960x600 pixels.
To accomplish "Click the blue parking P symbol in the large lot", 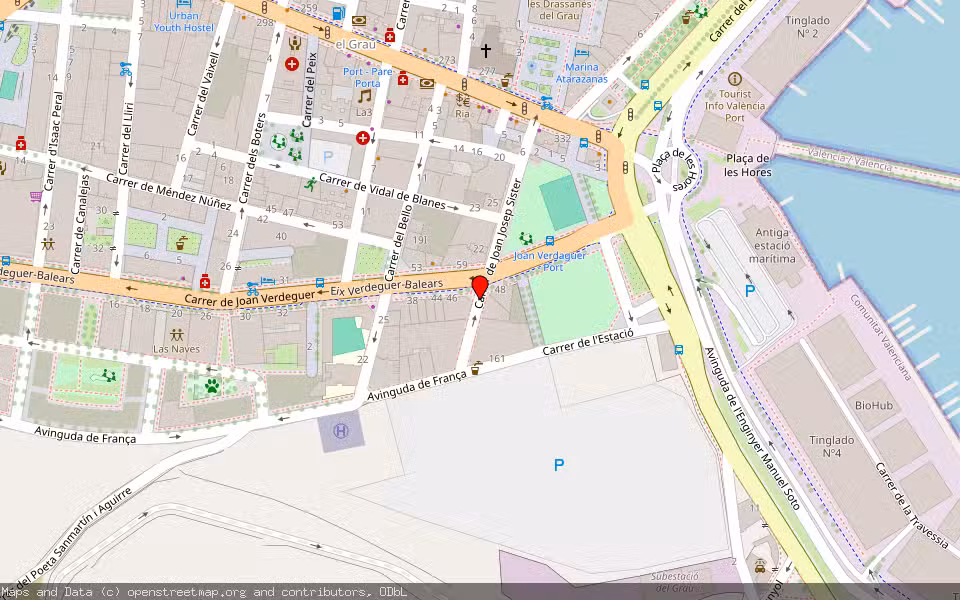I will (558, 463).
